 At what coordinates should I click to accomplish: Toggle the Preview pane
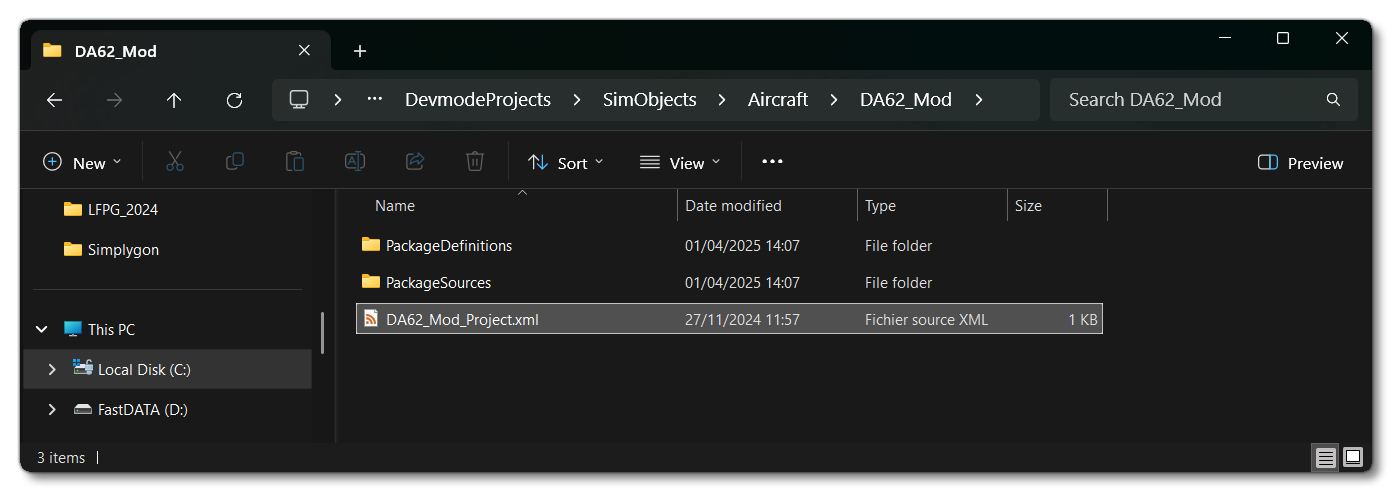[1300, 163]
